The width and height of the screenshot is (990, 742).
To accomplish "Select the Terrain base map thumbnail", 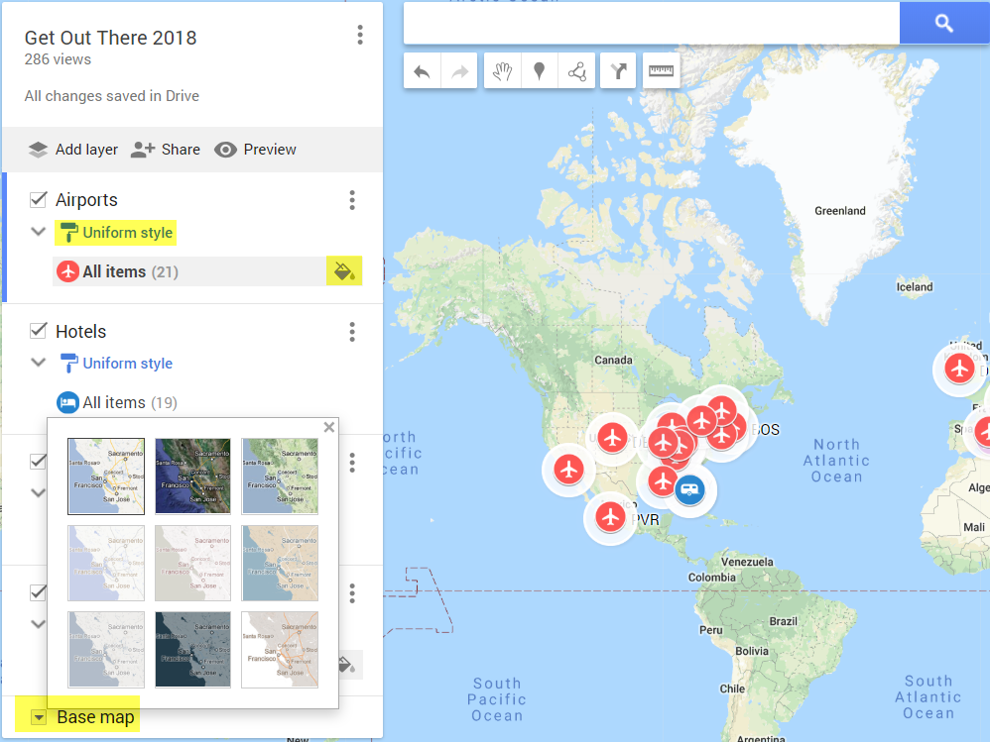I will point(280,477).
